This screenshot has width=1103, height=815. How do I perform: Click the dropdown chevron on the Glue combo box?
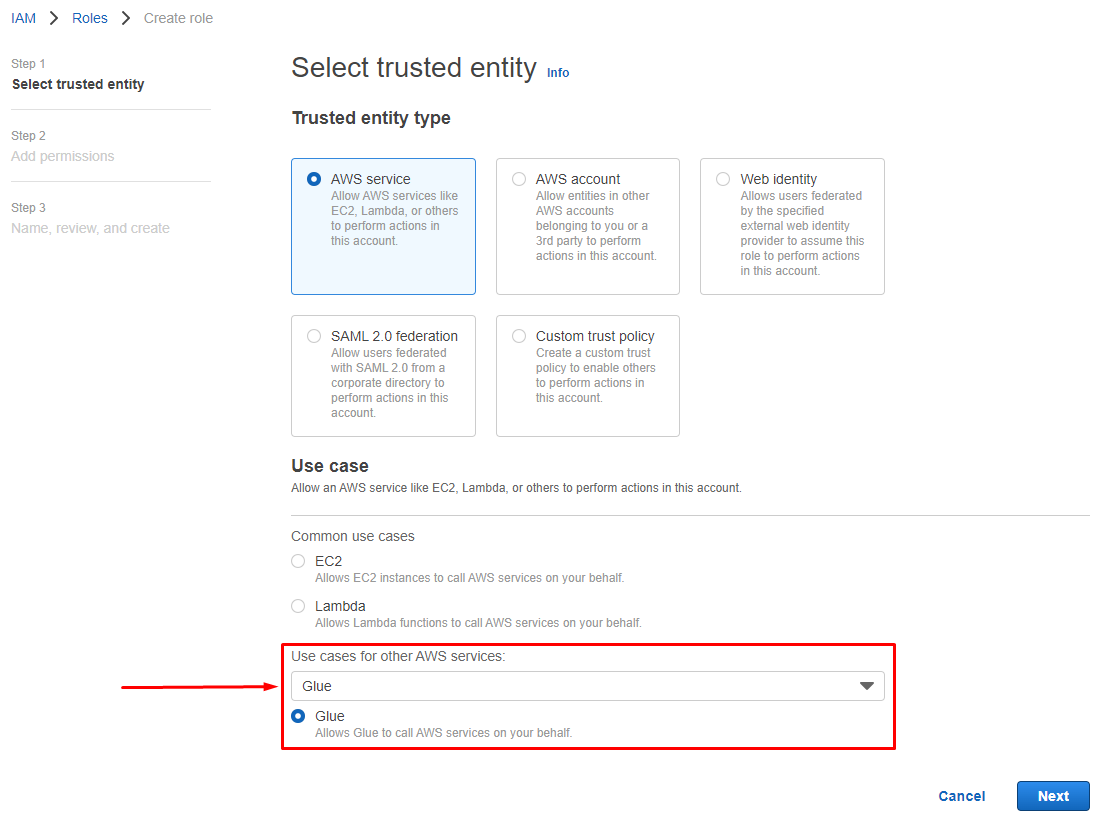click(x=868, y=686)
